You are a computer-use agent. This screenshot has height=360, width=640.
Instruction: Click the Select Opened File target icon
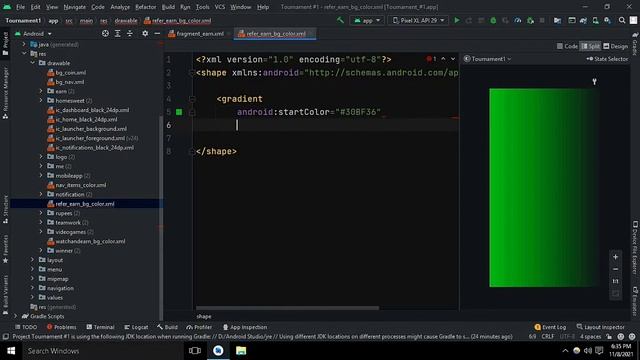tap(105, 33)
